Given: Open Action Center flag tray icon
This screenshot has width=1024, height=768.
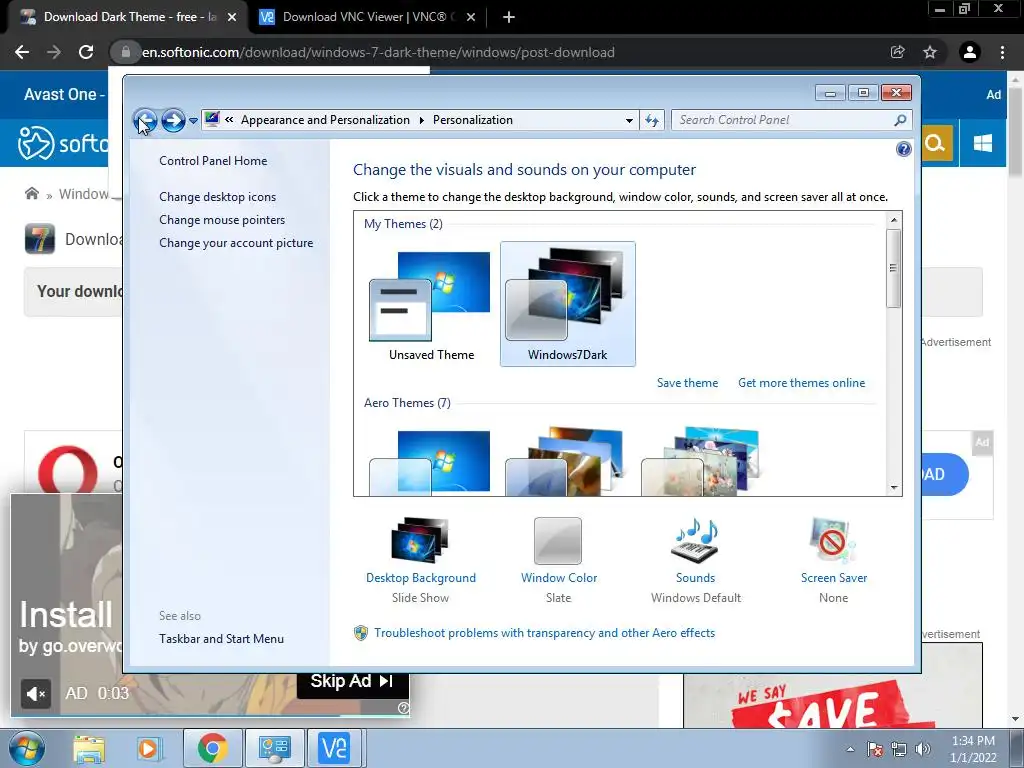Looking at the screenshot, I should click(875, 749).
